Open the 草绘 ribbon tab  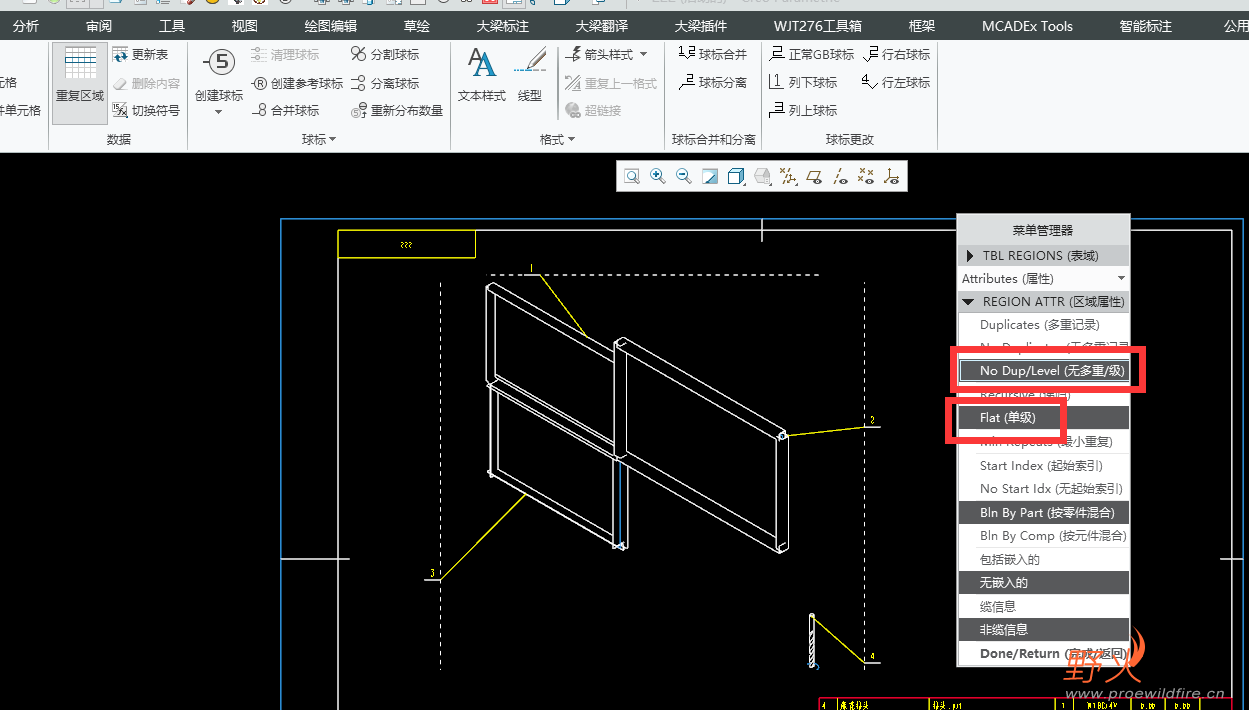(x=417, y=26)
